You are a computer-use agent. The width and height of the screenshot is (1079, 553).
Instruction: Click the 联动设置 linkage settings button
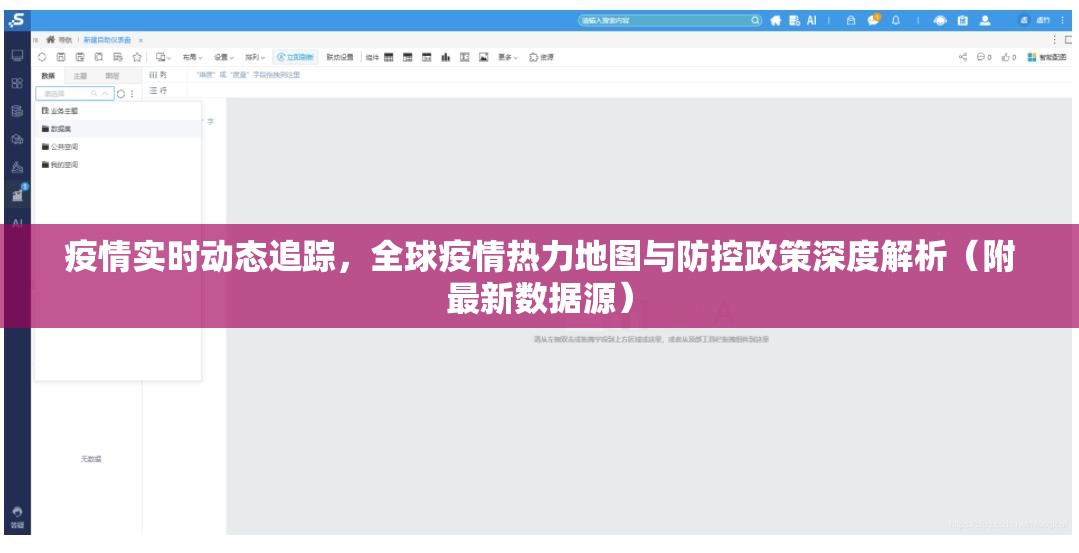click(x=340, y=57)
